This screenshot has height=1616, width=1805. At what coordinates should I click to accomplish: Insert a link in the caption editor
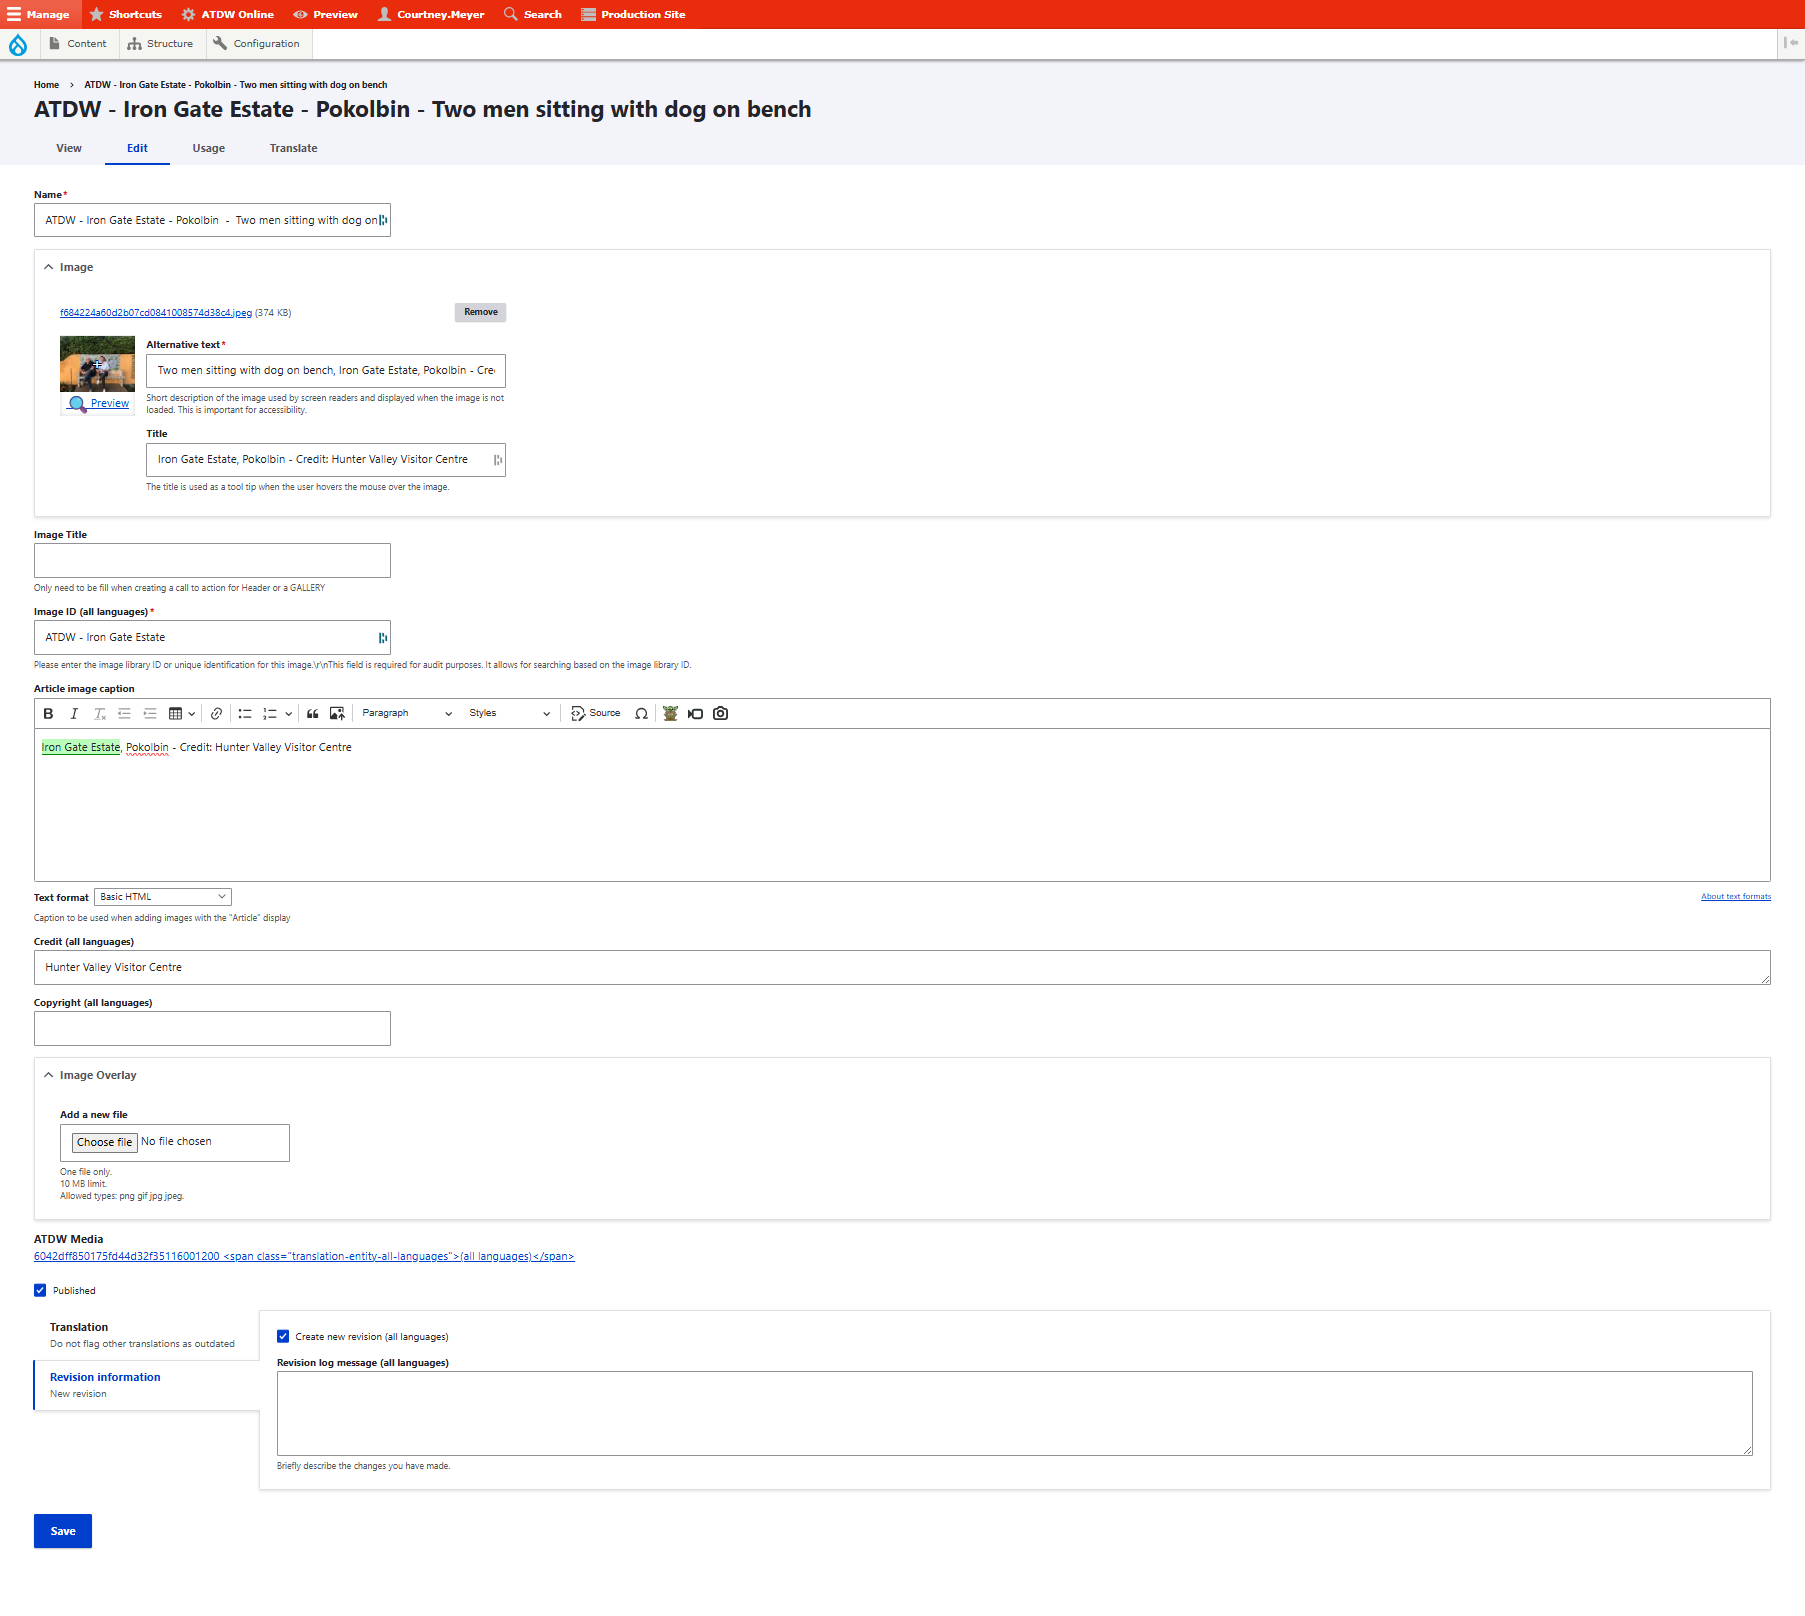coord(216,714)
